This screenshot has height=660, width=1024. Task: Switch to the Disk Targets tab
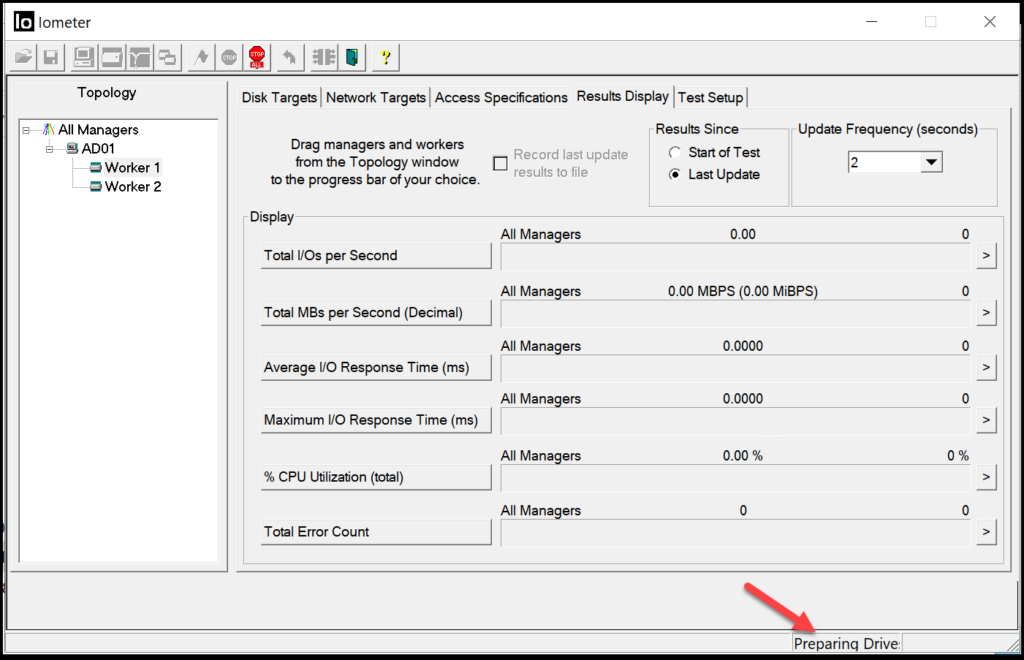(279, 98)
